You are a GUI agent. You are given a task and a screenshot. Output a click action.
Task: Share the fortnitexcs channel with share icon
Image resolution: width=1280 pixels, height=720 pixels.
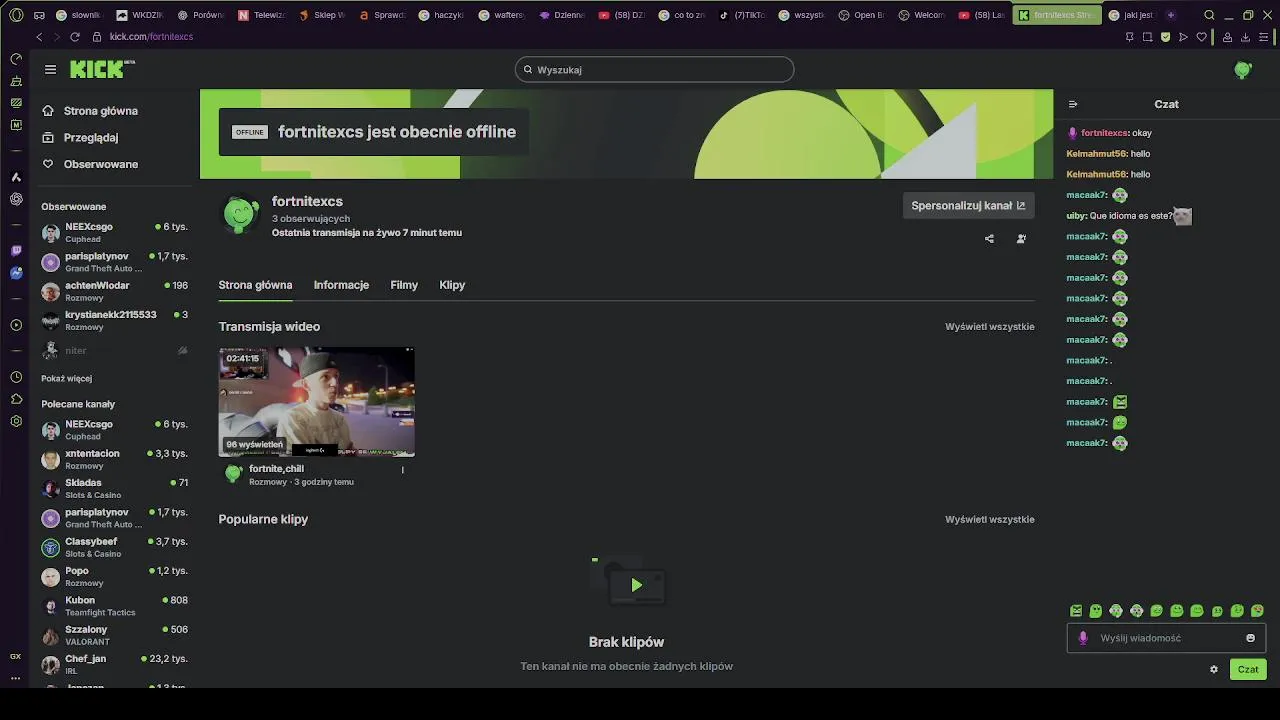click(989, 239)
